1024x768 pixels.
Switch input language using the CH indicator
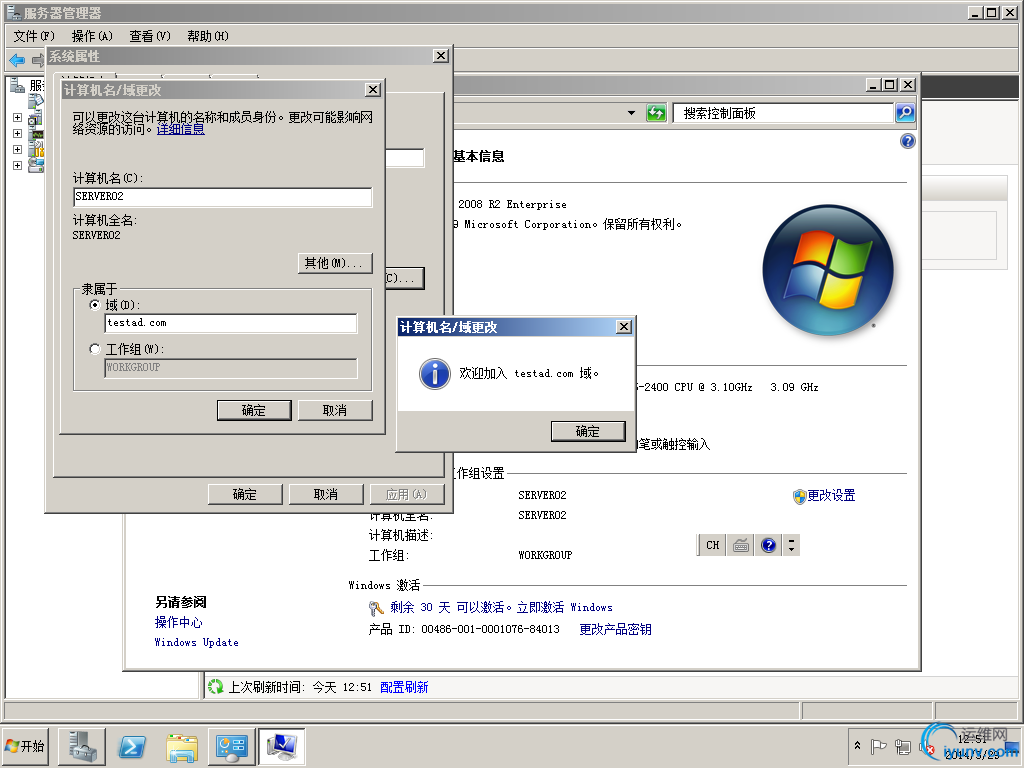click(x=712, y=545)
